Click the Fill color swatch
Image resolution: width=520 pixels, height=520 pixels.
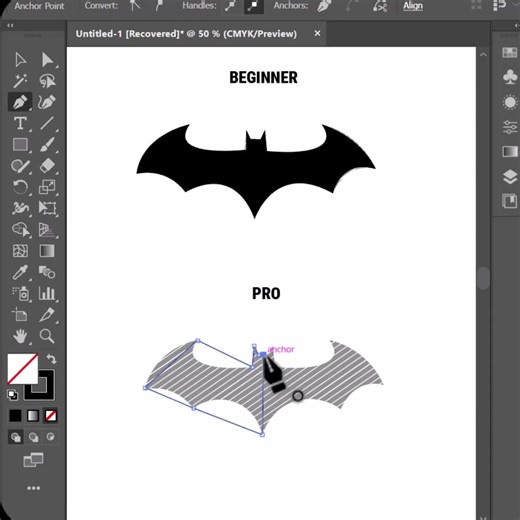[x=22, y=369]
